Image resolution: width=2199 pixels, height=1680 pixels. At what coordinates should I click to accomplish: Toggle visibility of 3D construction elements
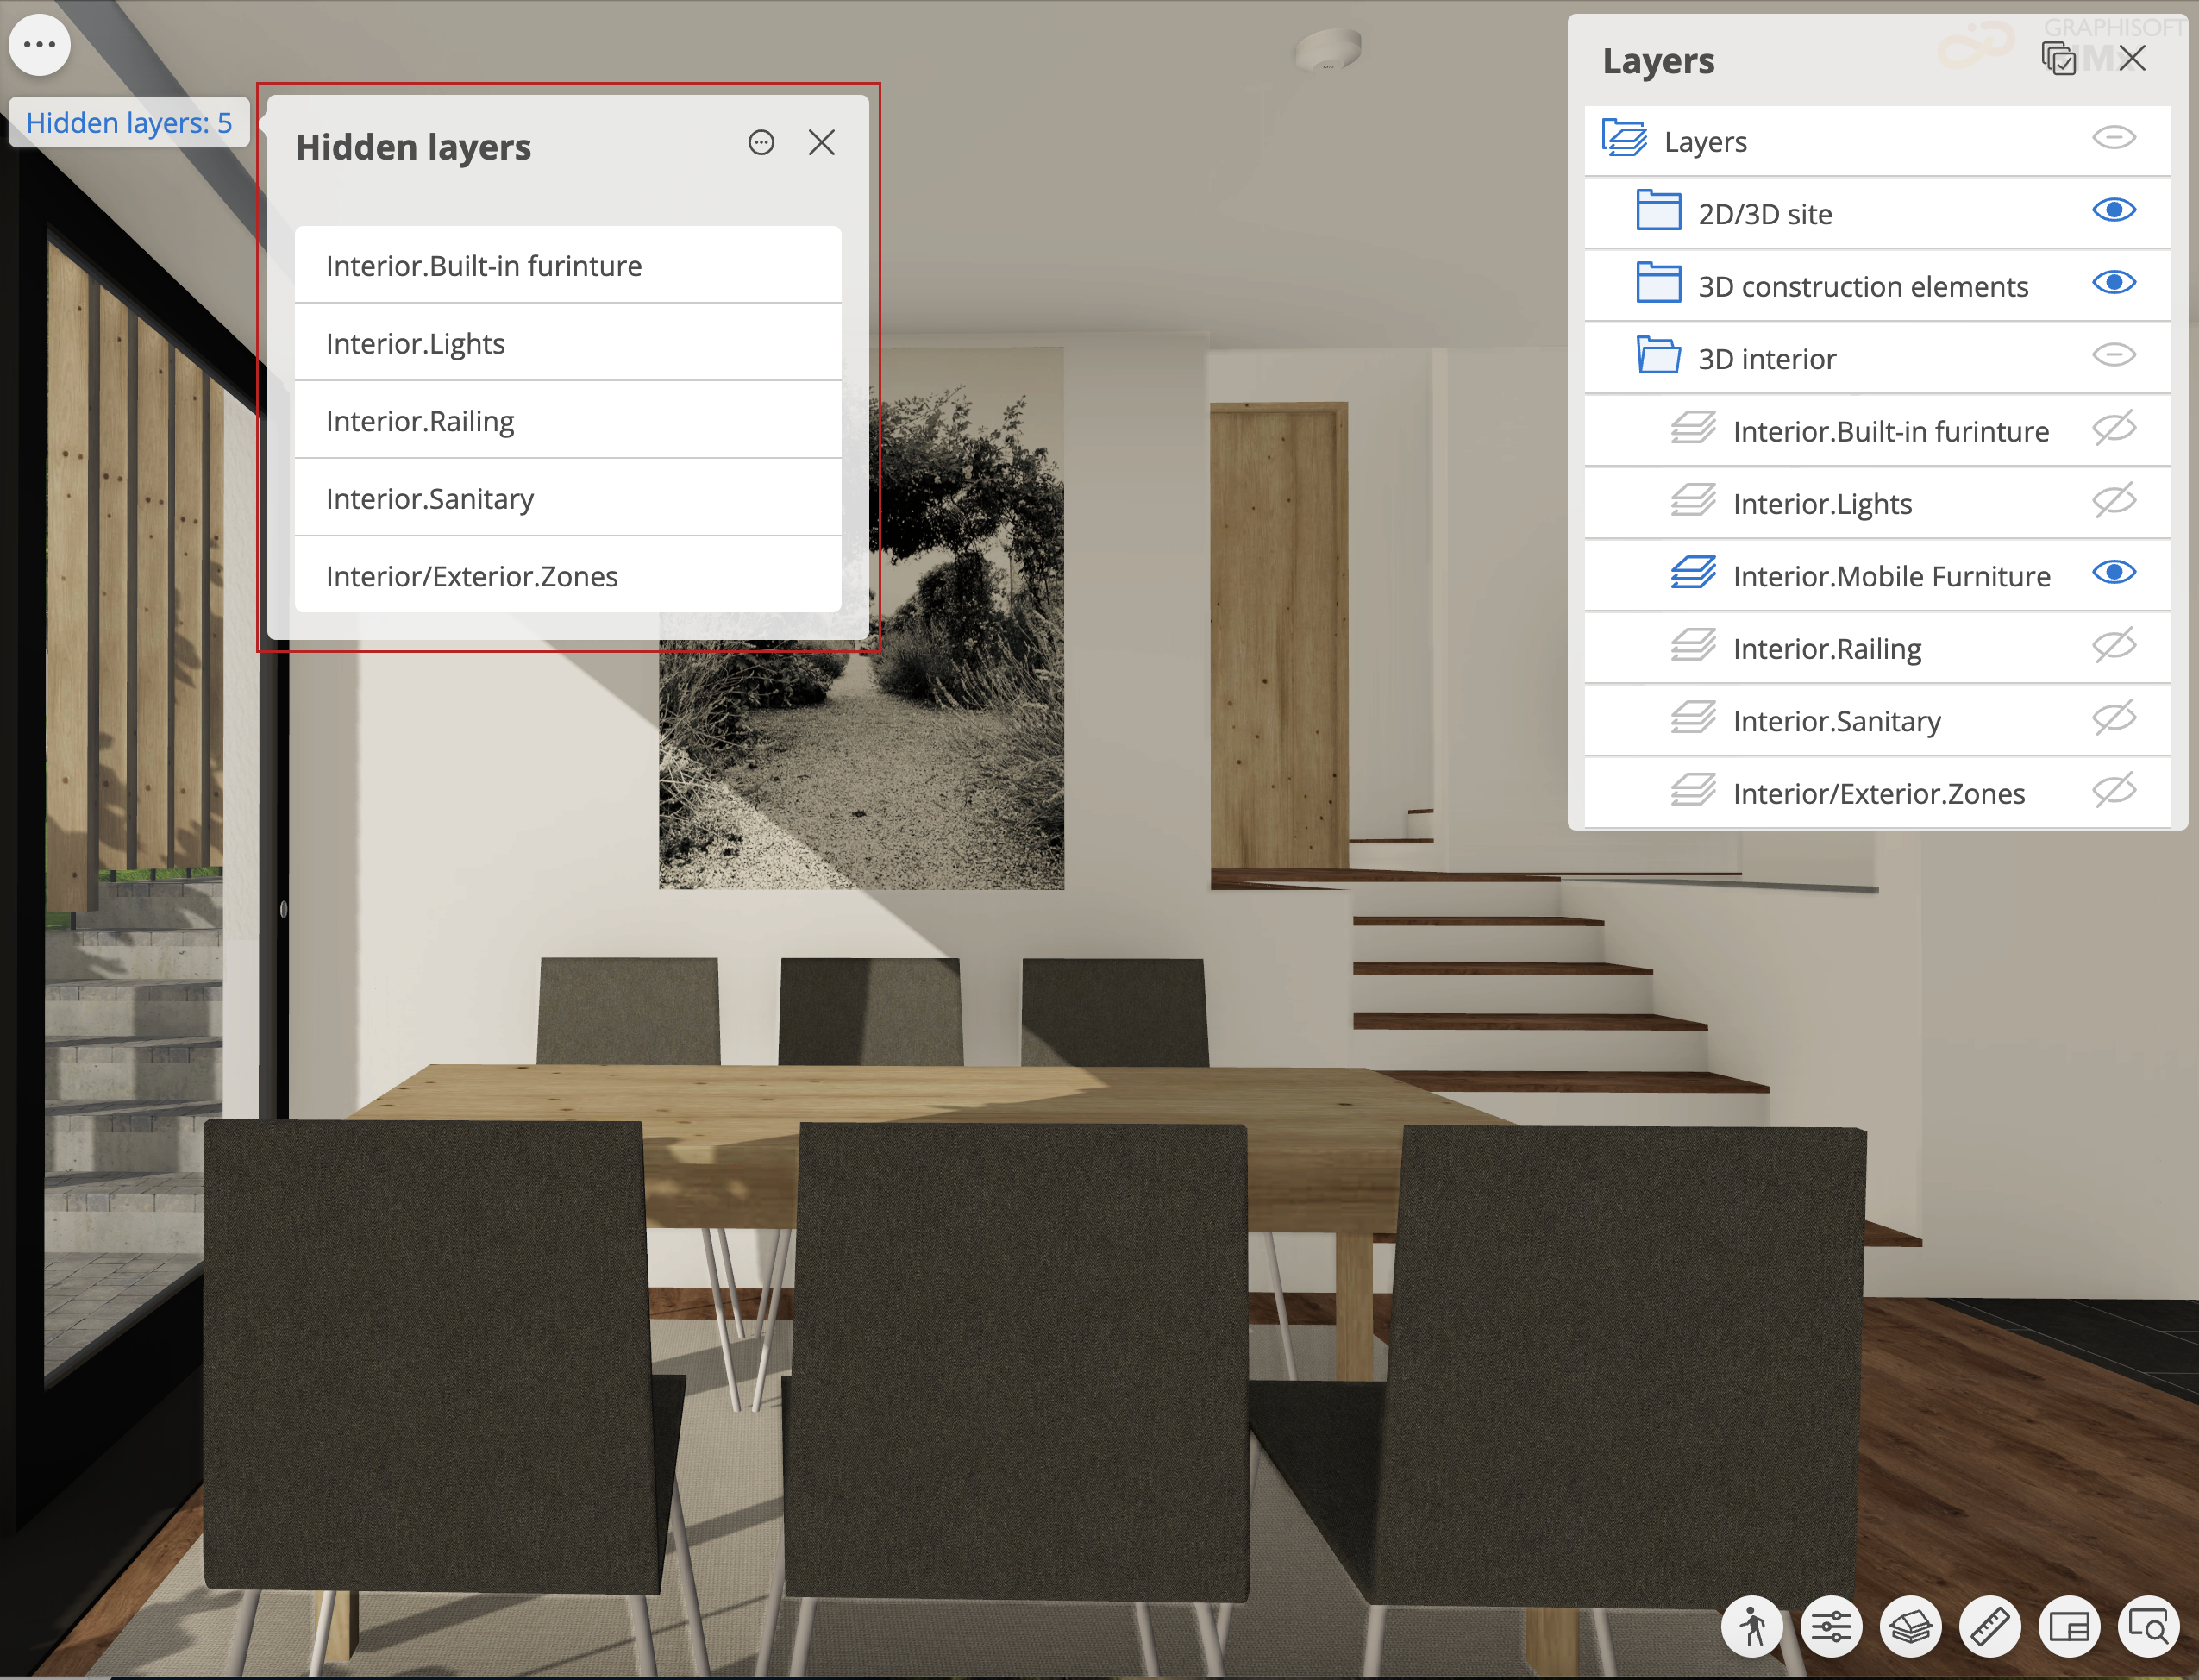pos(2113,283)
